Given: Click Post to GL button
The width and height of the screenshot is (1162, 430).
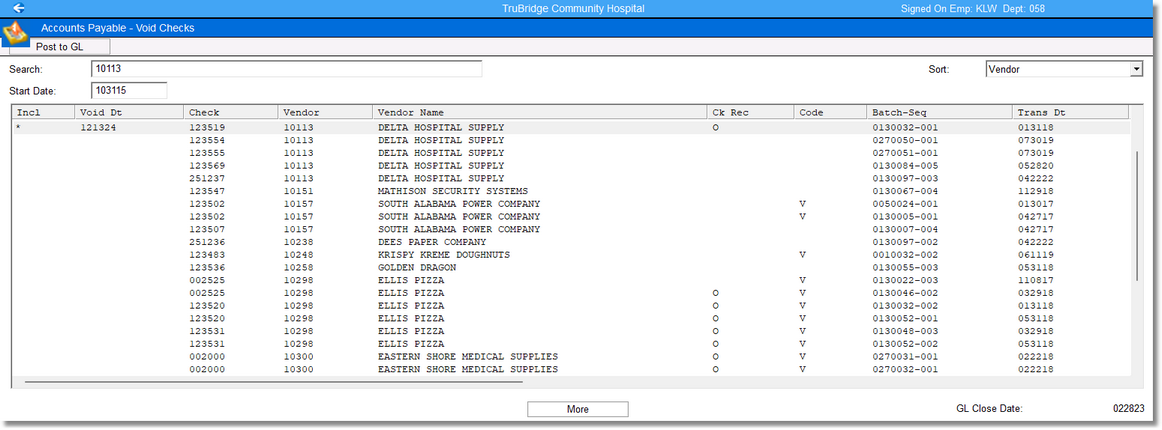Looking at the screenshot, I should pyautogui.click(x=60, y=47).
